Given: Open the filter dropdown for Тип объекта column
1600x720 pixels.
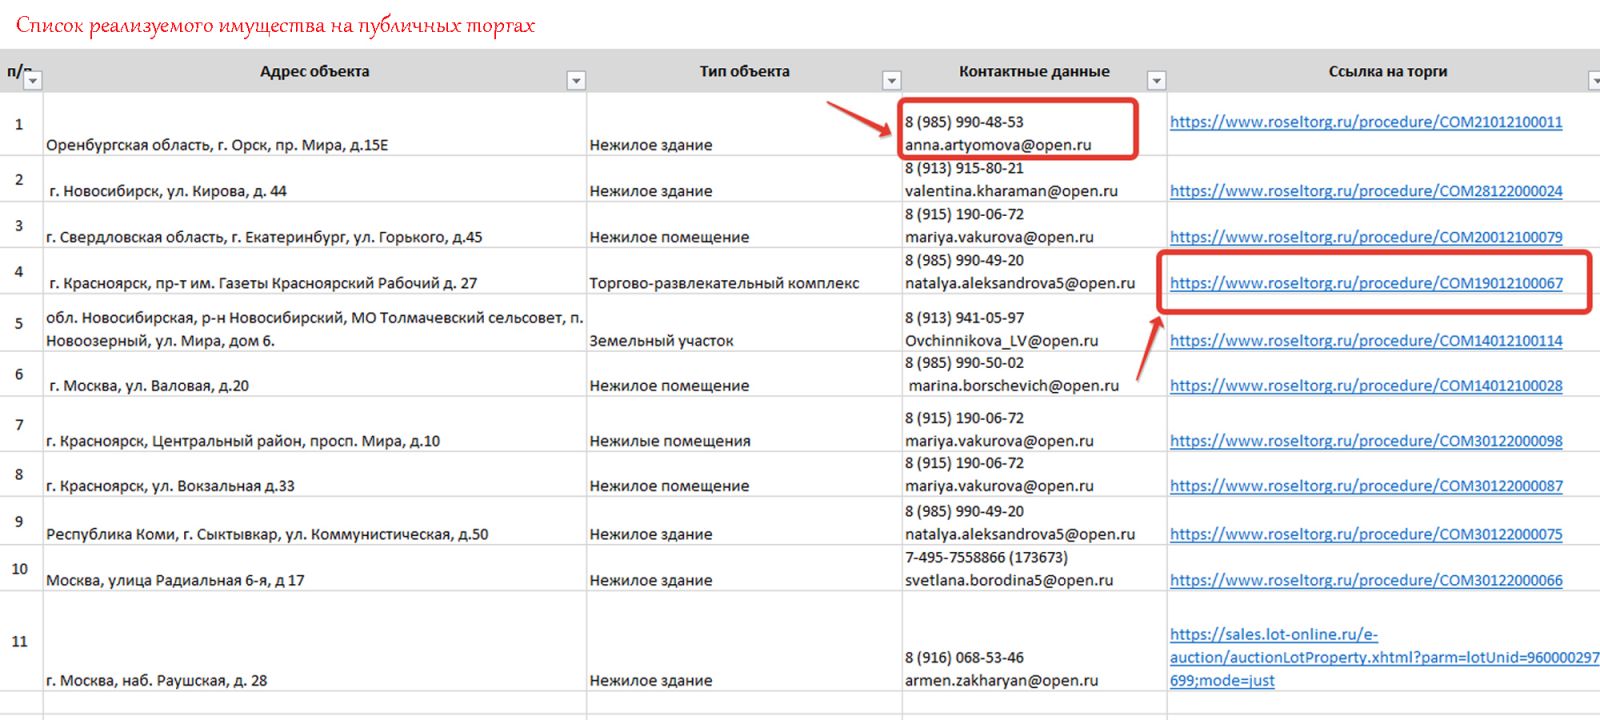Looking at the screenshot, I should pos(892,81).
